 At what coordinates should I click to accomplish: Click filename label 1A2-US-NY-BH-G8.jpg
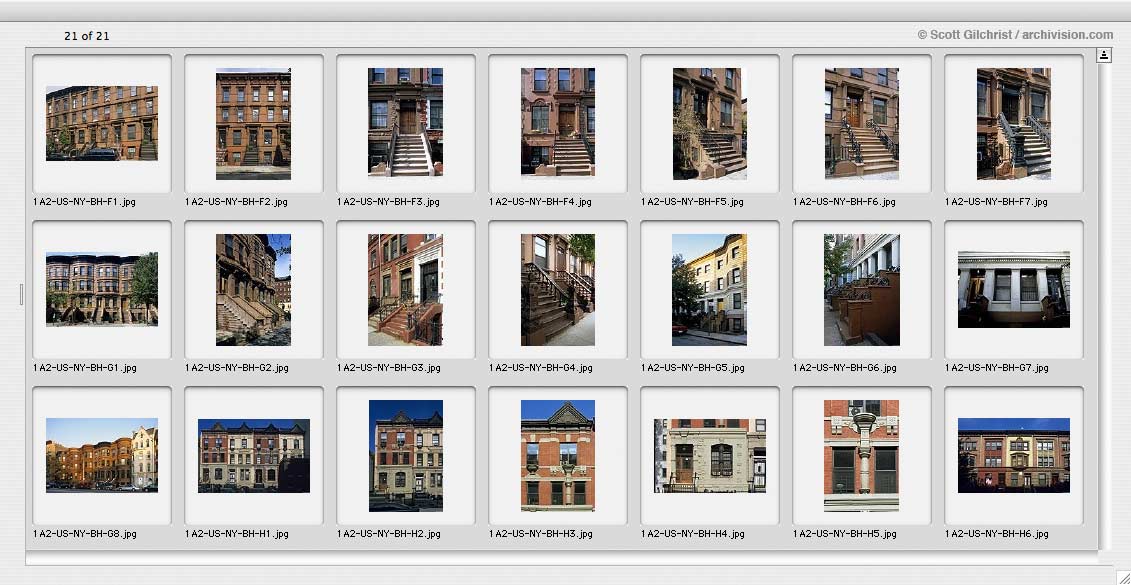(85, 534)
